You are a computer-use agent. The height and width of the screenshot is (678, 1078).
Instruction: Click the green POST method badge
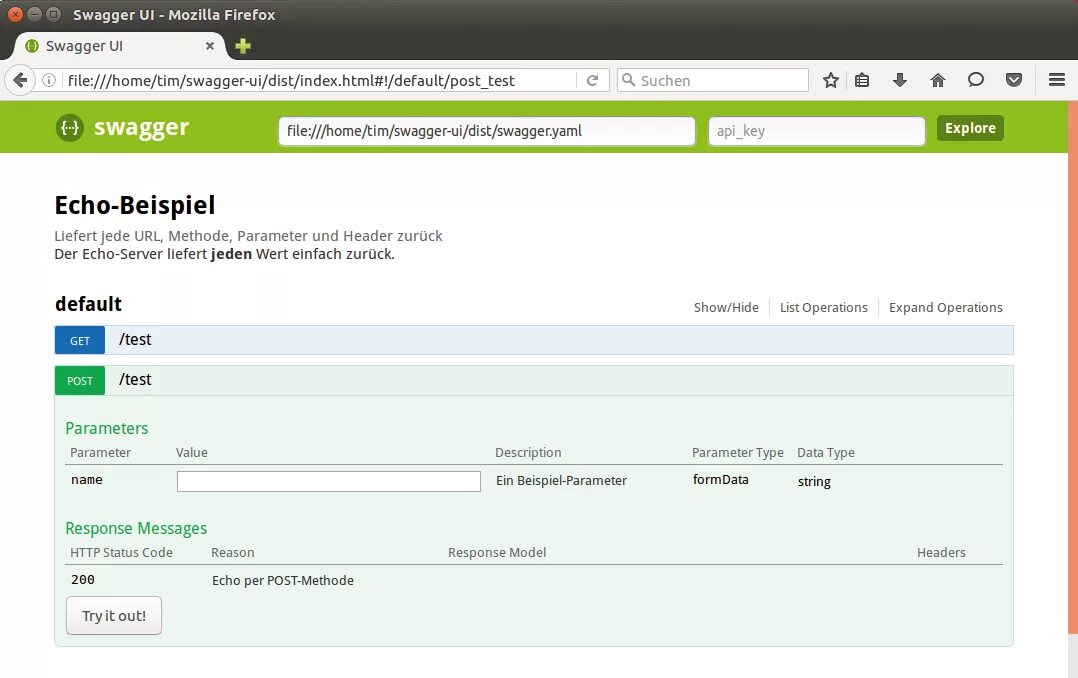coord(80,380)
